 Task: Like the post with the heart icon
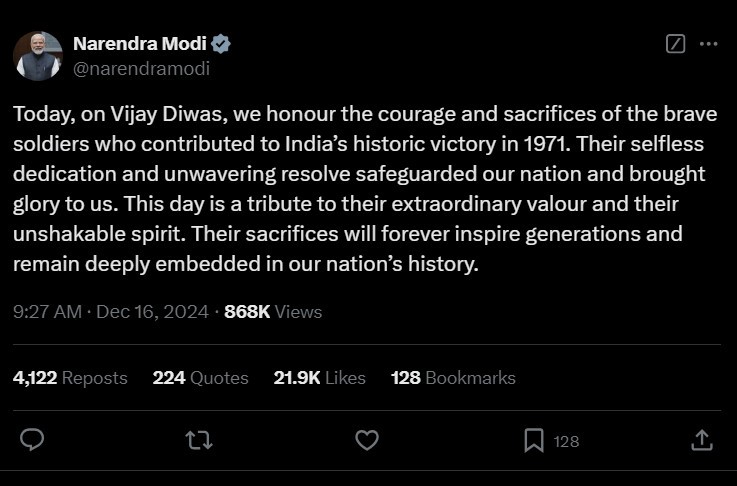point(367,440)
